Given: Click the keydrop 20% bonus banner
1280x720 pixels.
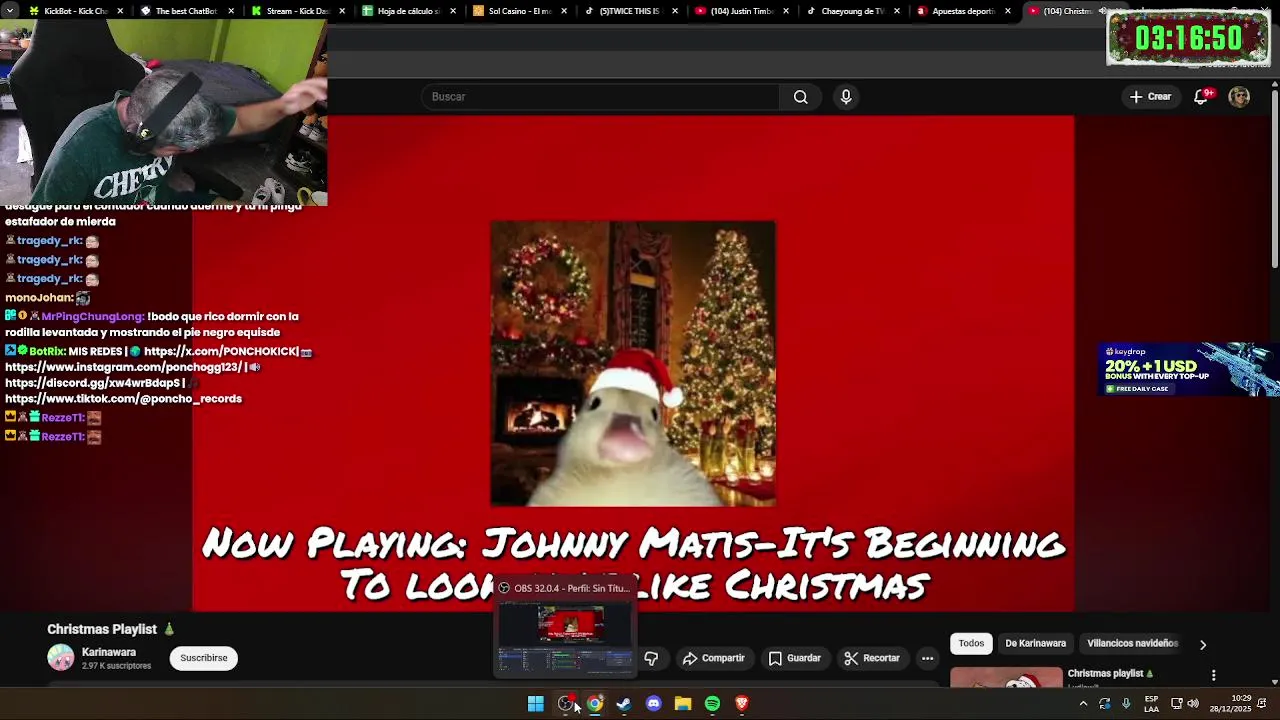Looking at the screenshot, I should [x=1188, y=370].
